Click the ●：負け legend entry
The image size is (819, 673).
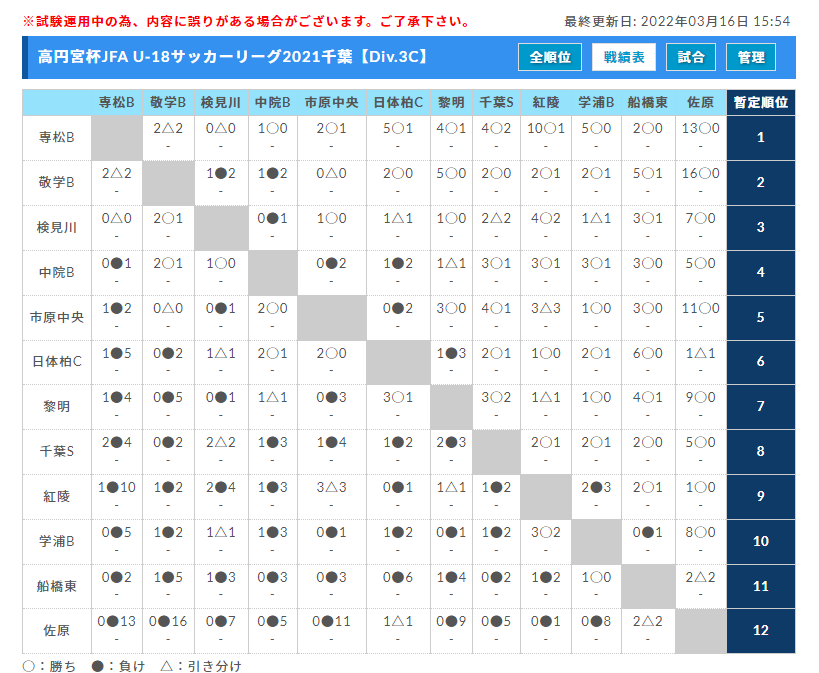(119, 666)
